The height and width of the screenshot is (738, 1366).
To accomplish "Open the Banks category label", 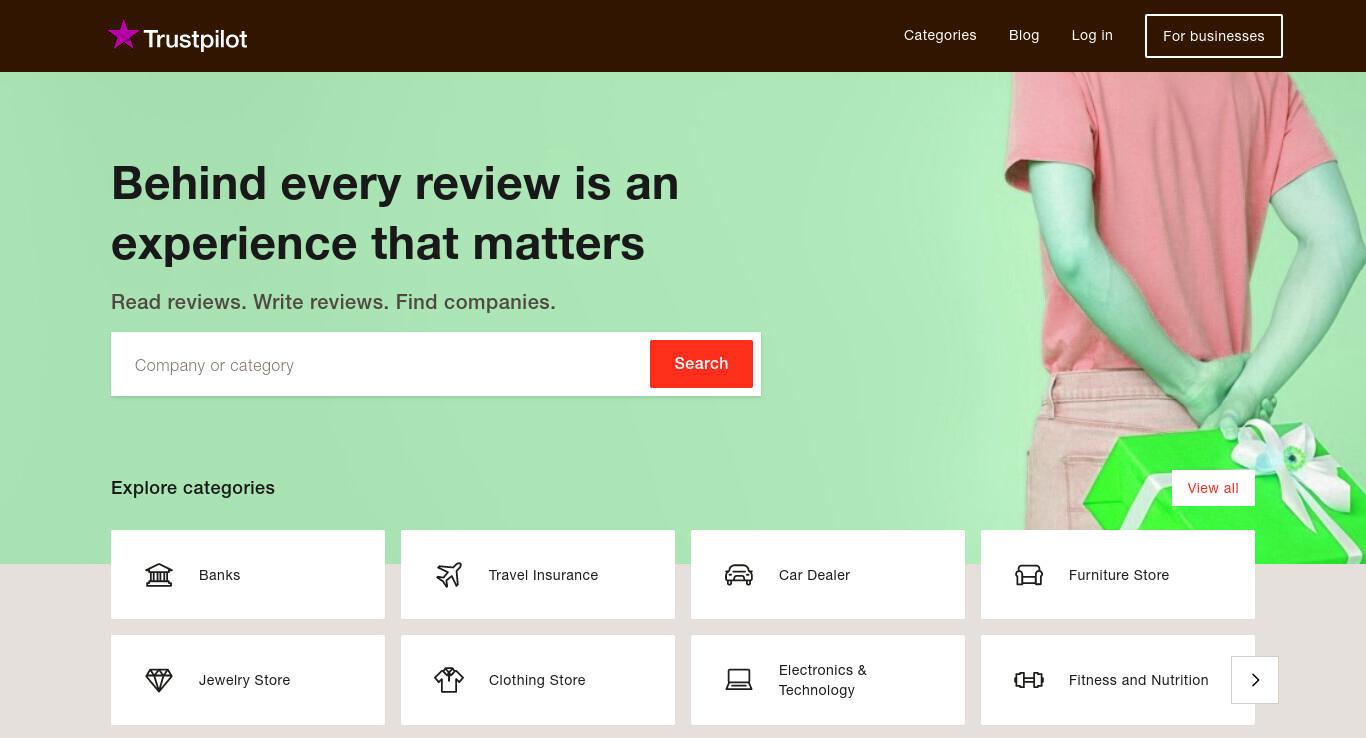I will [x=220, y=575].
